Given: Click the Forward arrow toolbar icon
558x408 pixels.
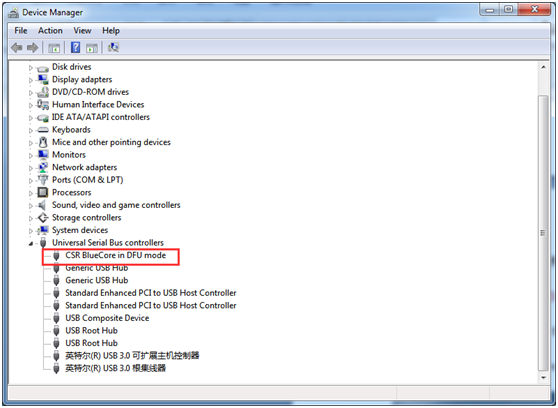Looking at the screenshot, I should [x=32, y=47].
